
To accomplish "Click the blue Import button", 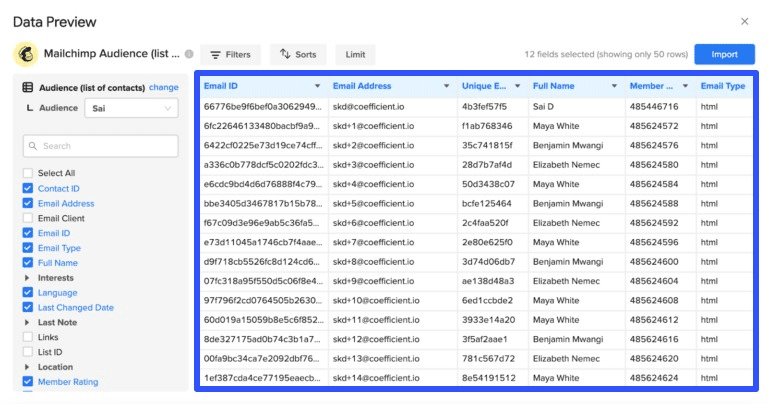I will [724, 54].
